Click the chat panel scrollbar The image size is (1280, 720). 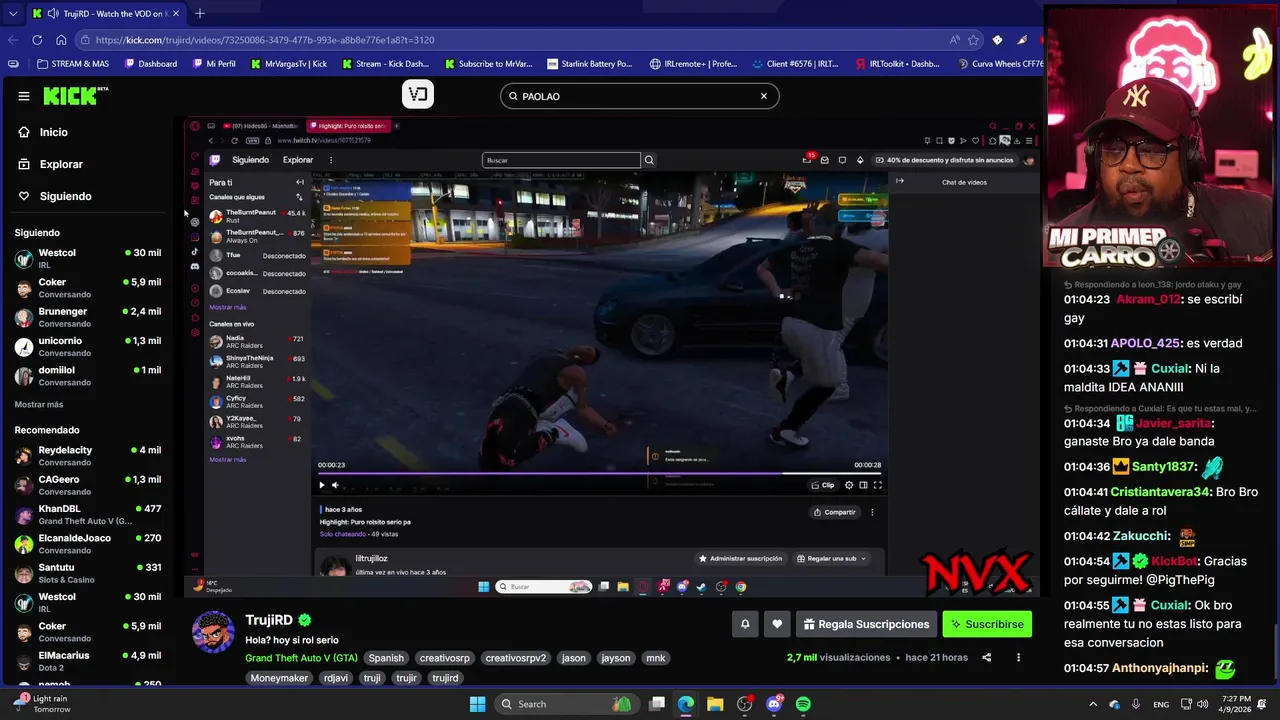coord(1275,650)
